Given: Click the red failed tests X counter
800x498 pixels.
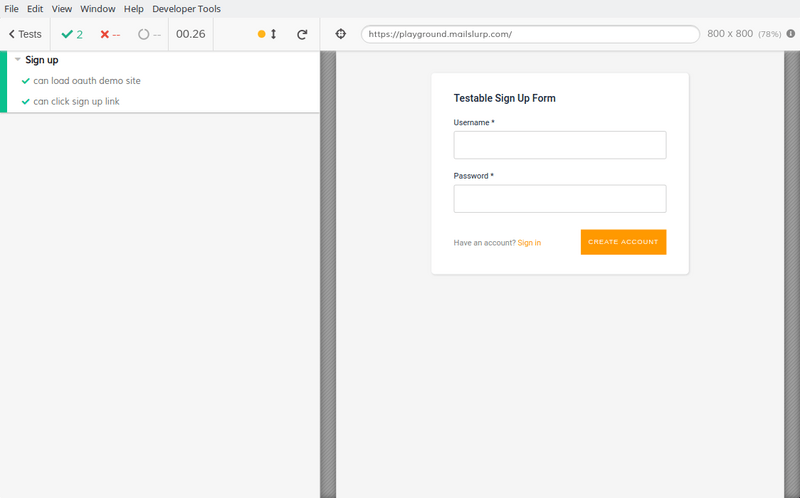Looking at the screenshot, I should point(110,34).
